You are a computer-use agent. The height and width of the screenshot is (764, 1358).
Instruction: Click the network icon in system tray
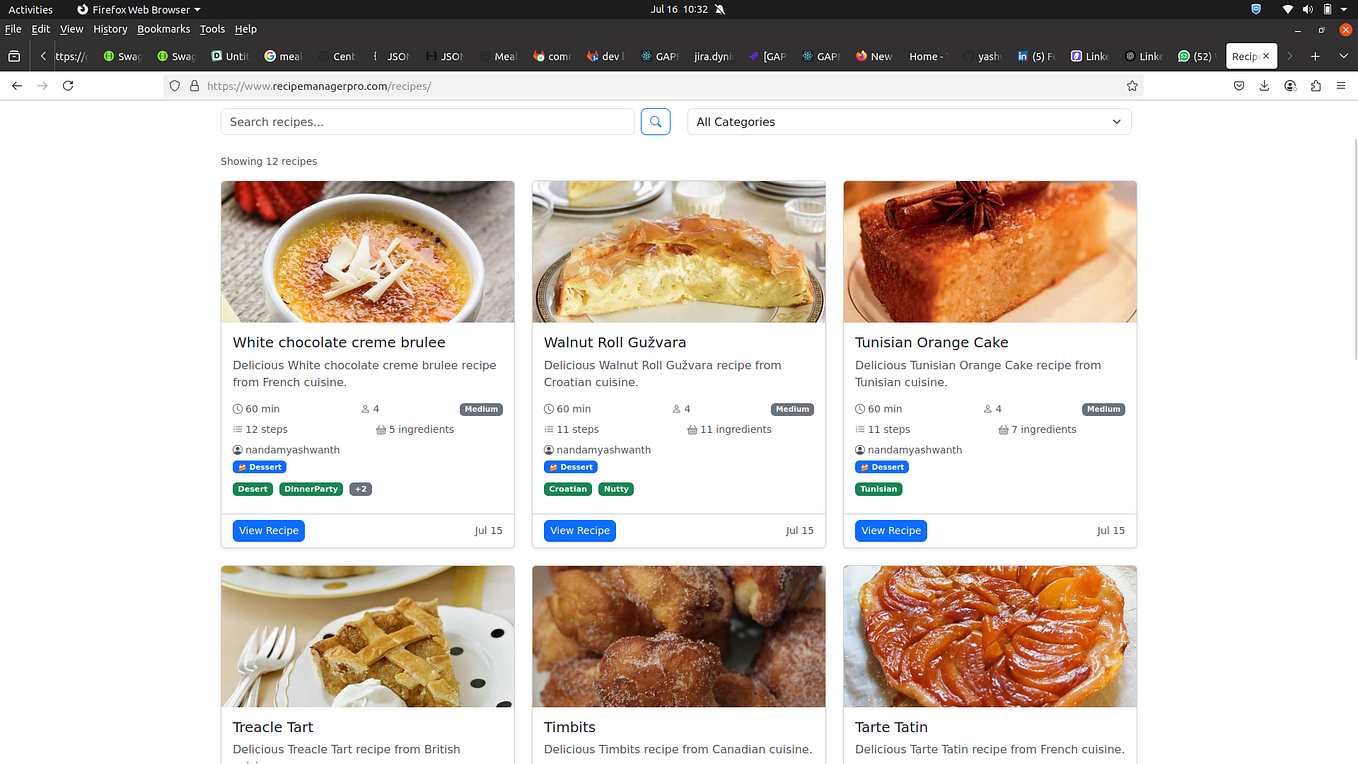pyautogui.click(x=1289, y=9)
